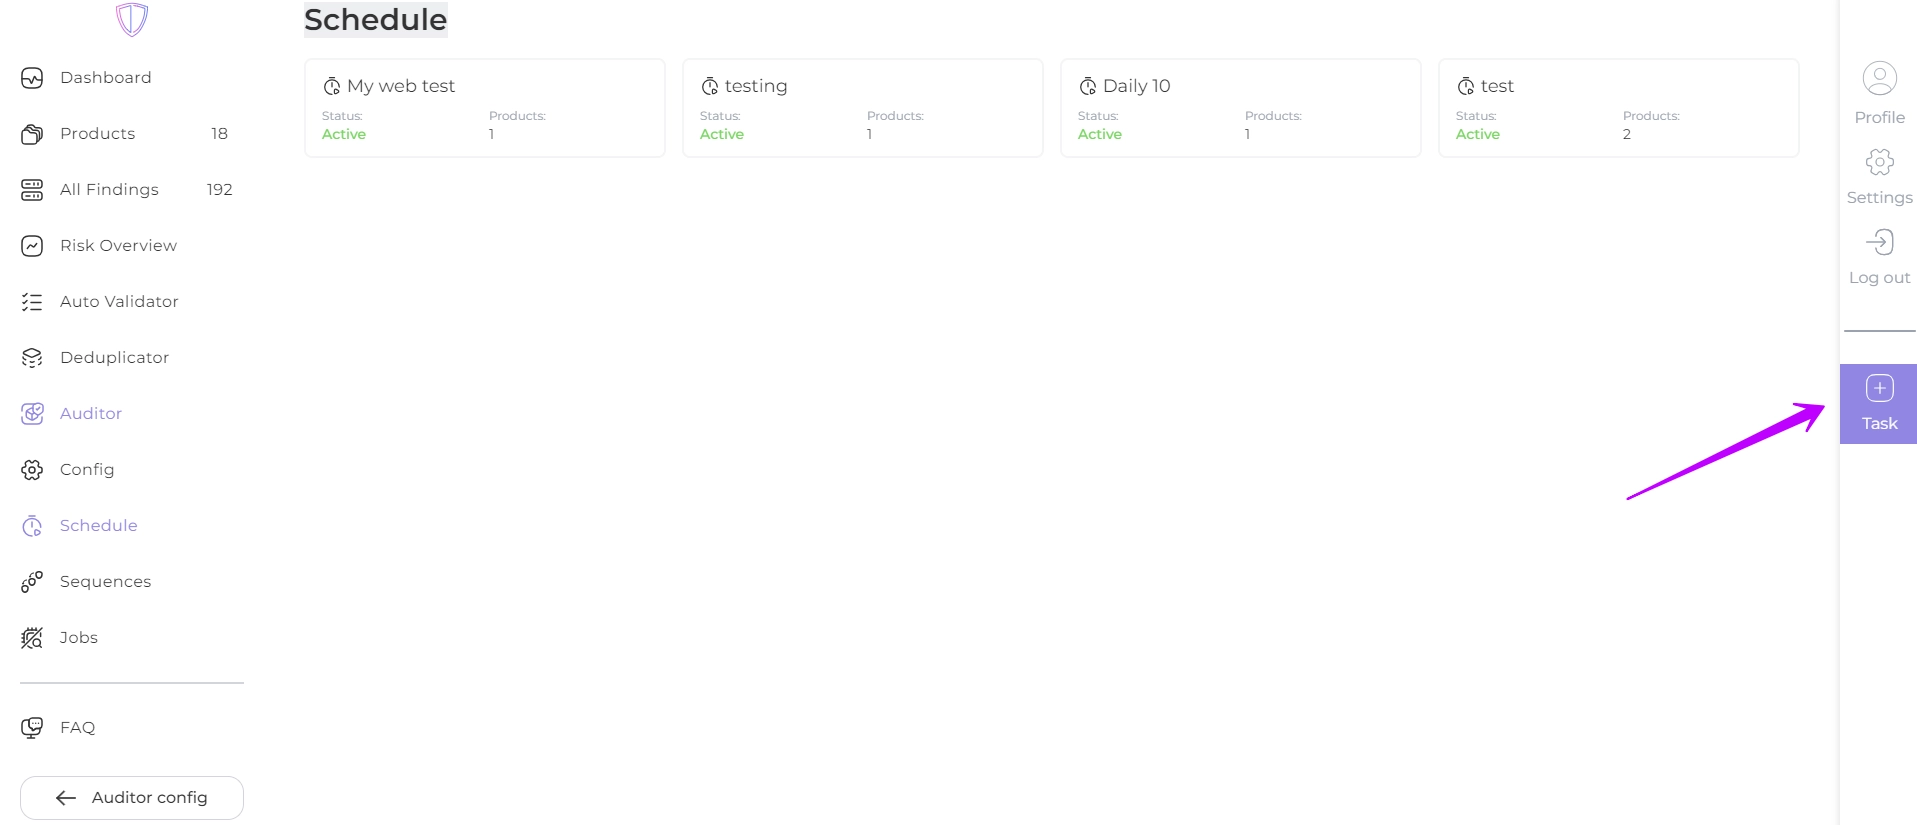Image resolution: width=1917 pixels, height=825 pixels.
Task: Go to Schedule in the sidebar
Action: (98, 526)
